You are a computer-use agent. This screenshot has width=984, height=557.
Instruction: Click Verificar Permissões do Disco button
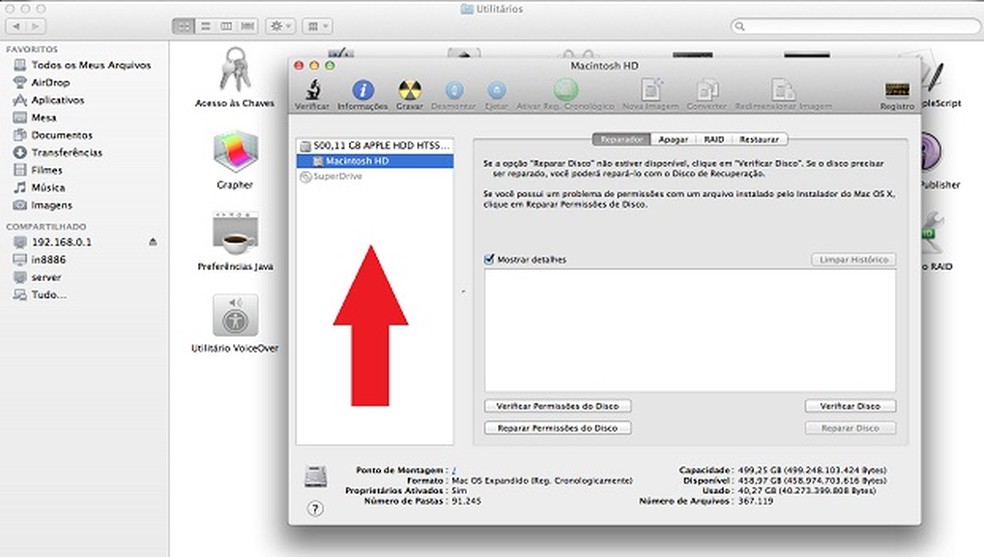click(557, 406)
